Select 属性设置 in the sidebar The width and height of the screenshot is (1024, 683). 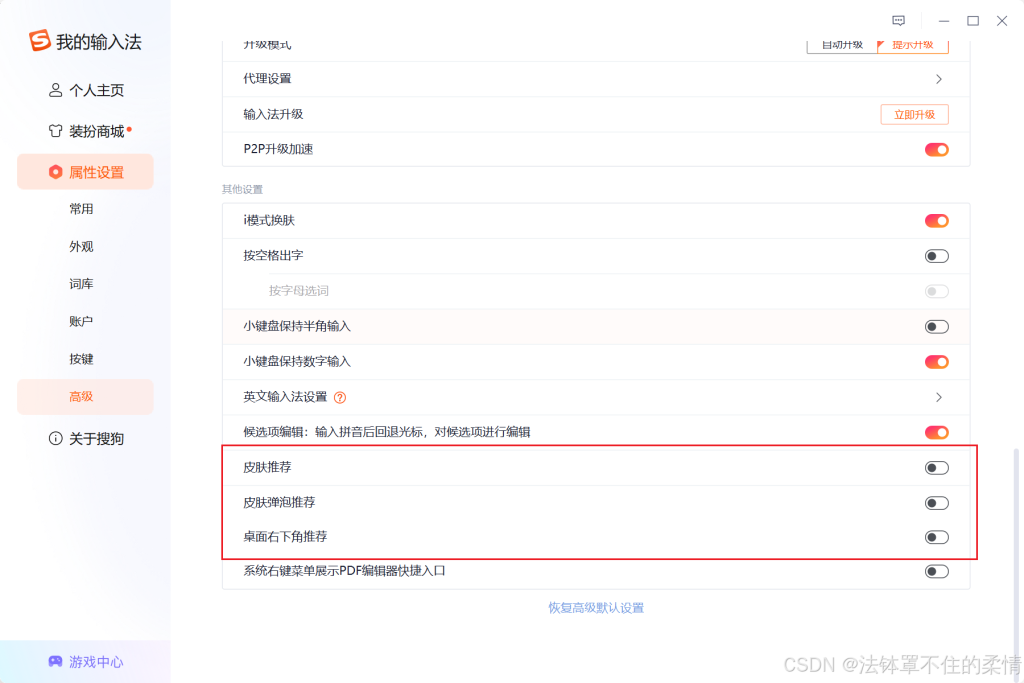pyautogui.click(x=85, y=172)
